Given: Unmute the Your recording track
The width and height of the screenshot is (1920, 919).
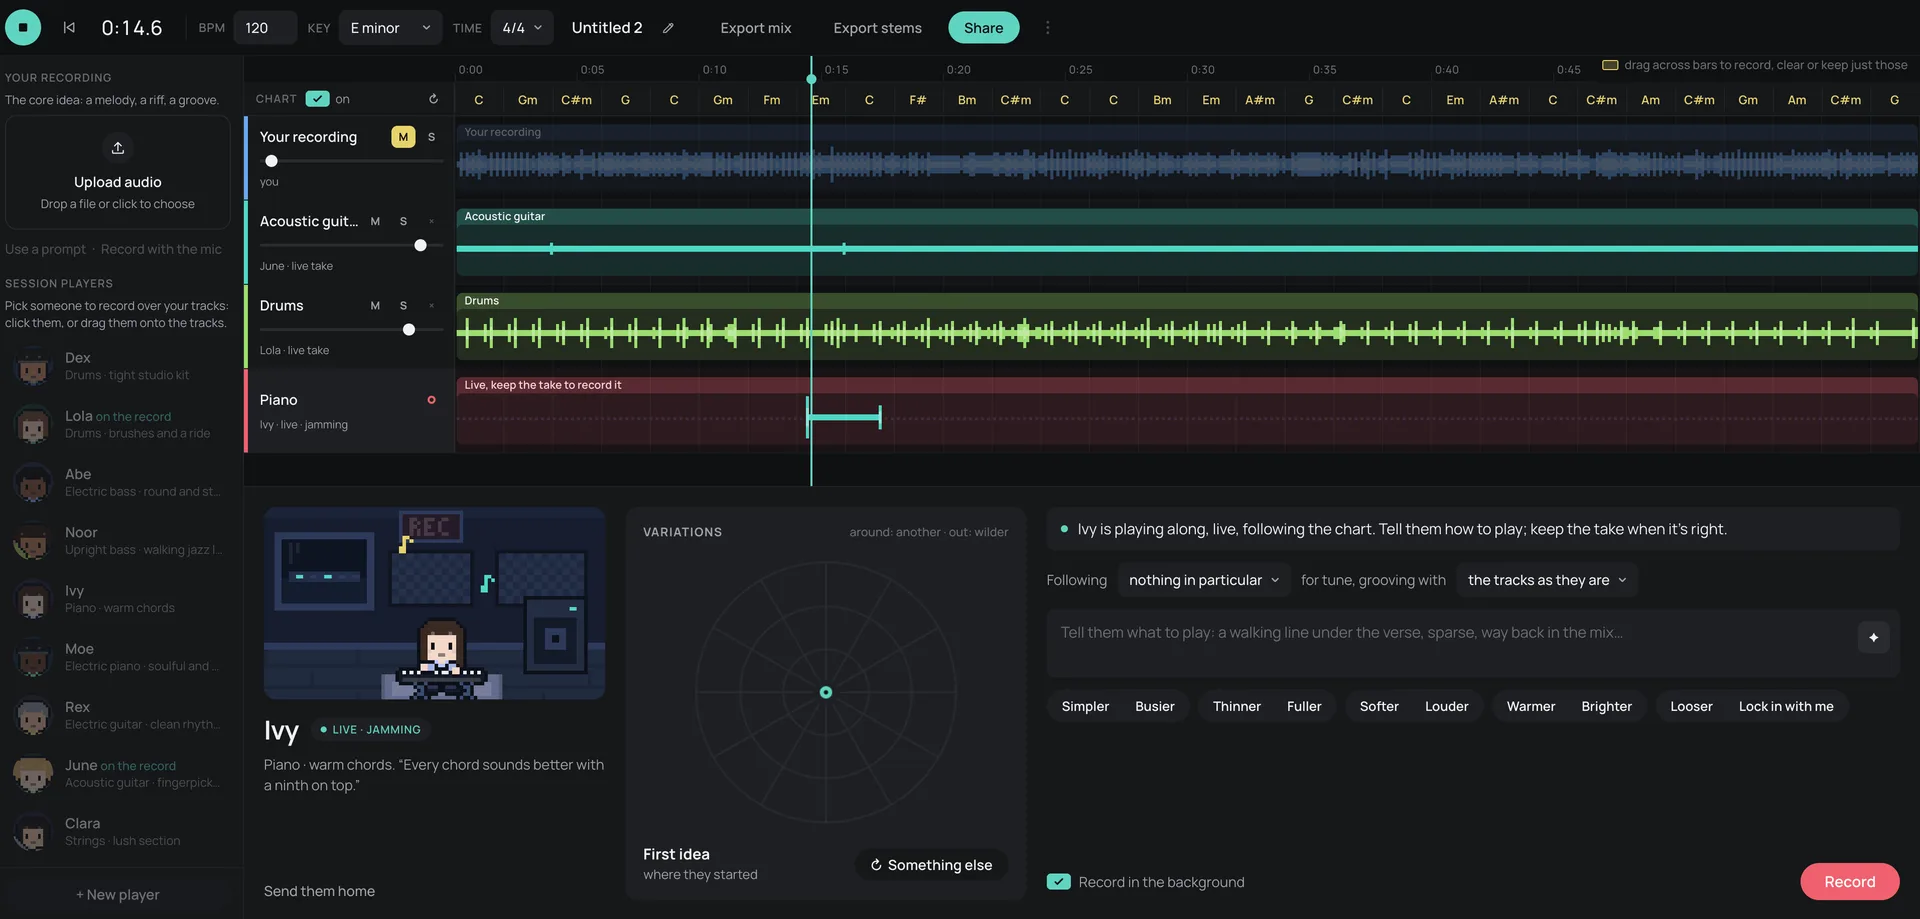Looking at the screenshot, I should pos(403,137).
